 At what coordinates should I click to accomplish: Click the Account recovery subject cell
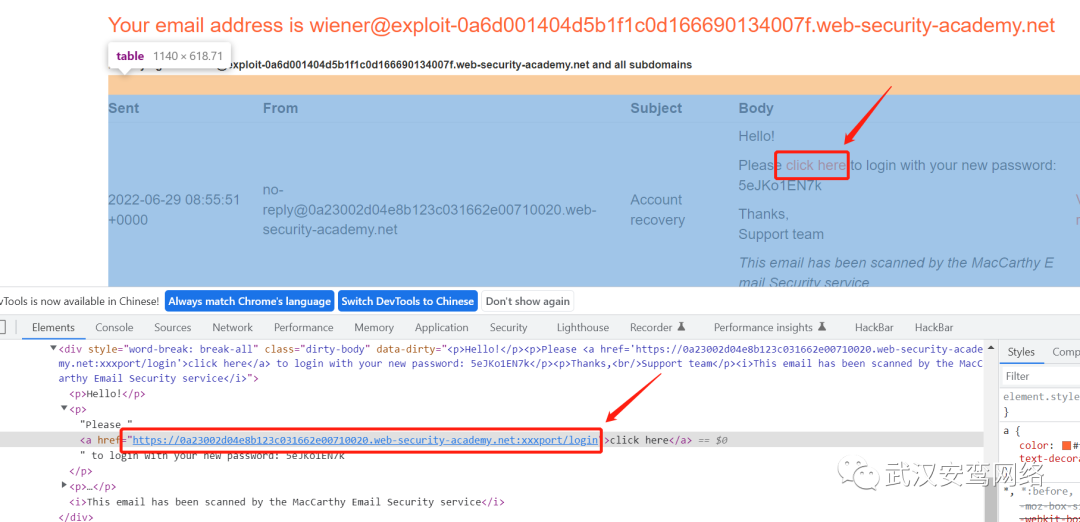[x=658, y=210]
